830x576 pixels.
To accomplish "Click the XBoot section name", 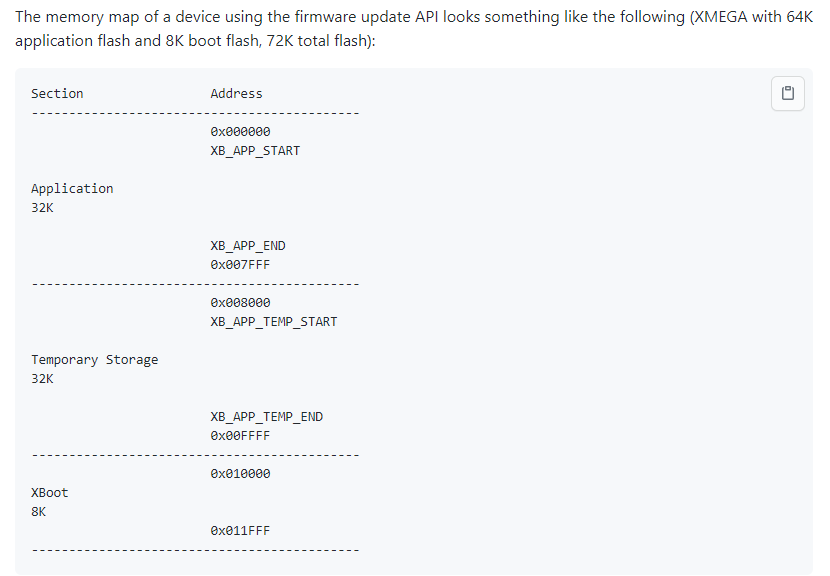I will point(50,493).
